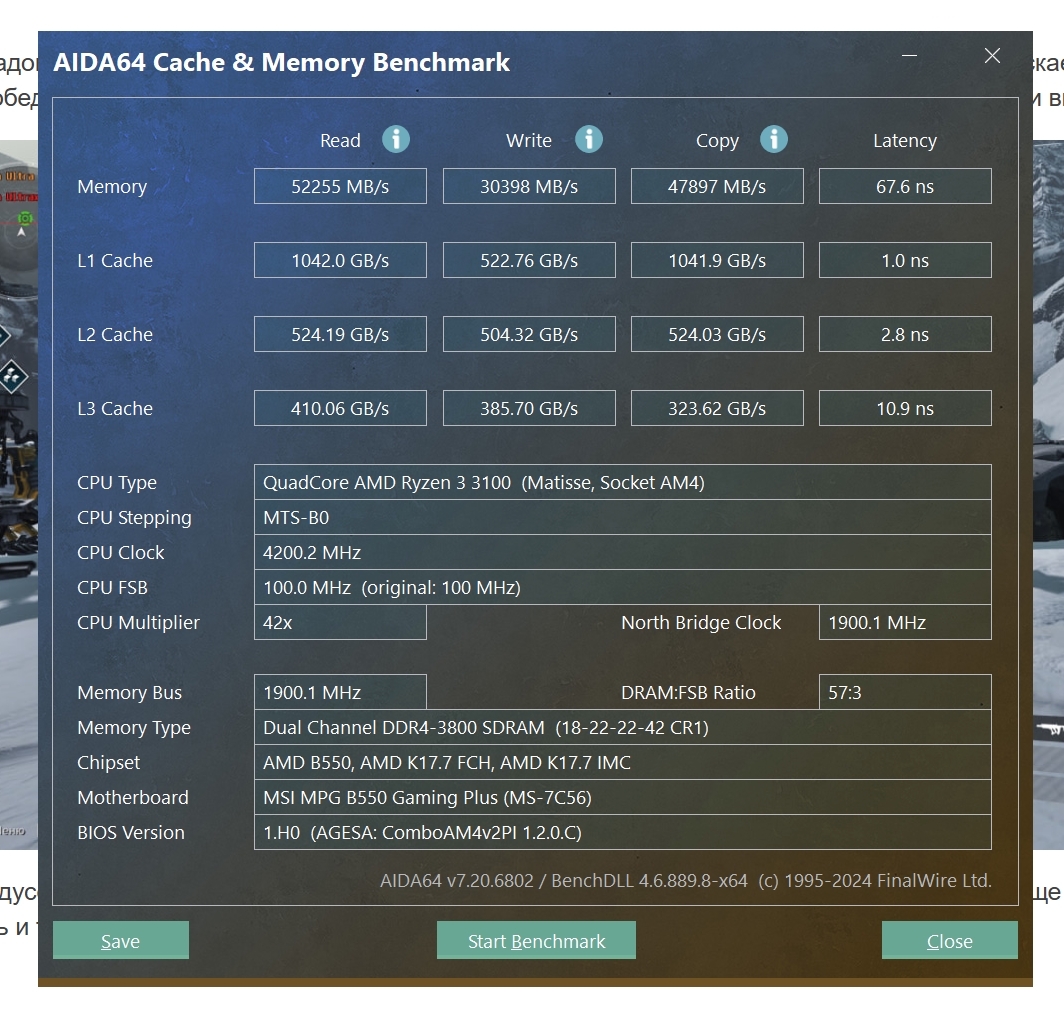This screenshot has height=1009, width=1064.
Task: Click the Memory Type Dual Channel DDR4-3800 field
Action: [x=623, y=727]
